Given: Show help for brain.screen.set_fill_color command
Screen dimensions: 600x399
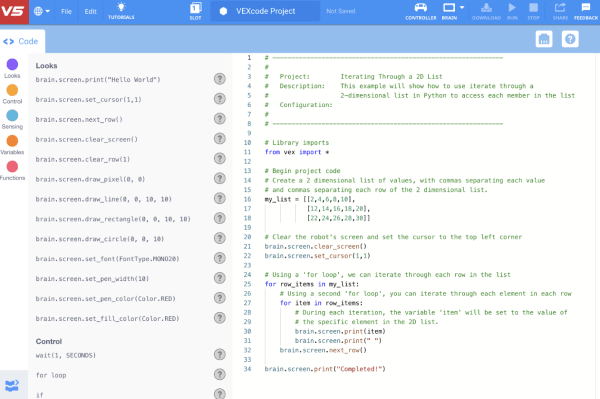Looking at the screenshot, I should 220,318.
